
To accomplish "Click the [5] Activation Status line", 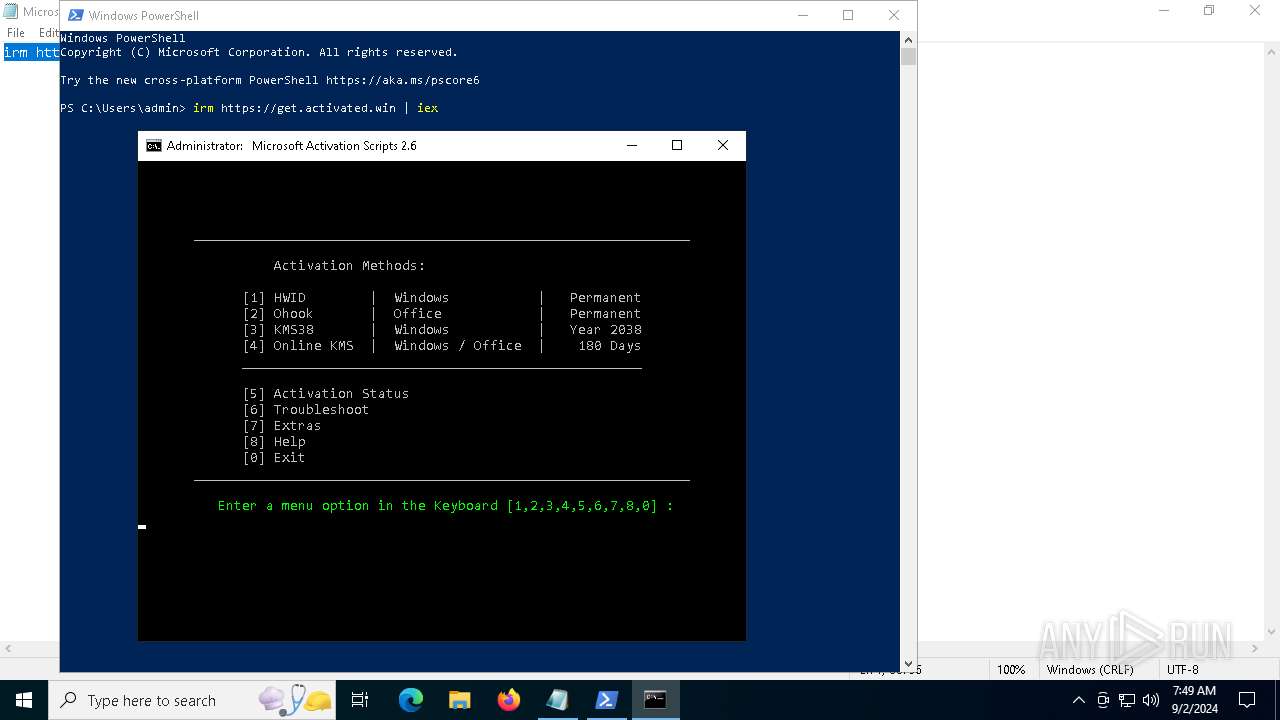I will point(326,393).
